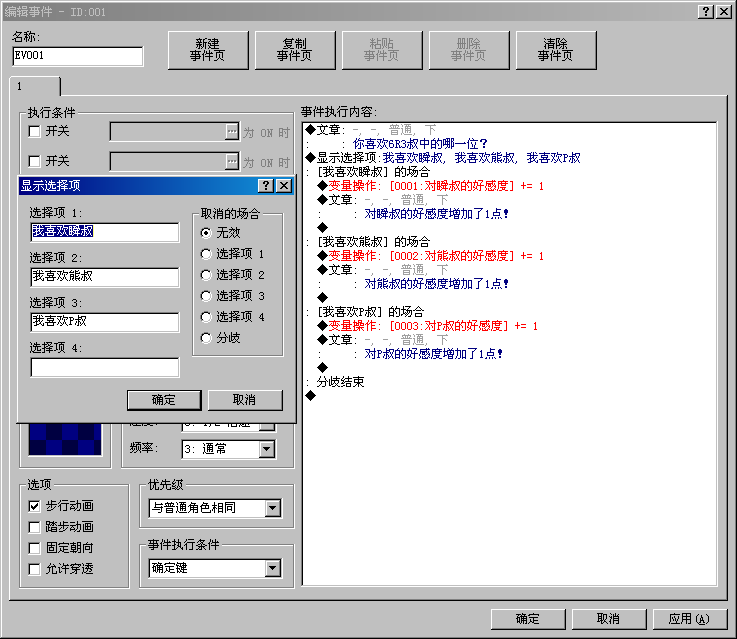This screenshot has width=737, height=639.
Task: Click the greyed 粘贴事件页 button
Action: pos(382,50)
